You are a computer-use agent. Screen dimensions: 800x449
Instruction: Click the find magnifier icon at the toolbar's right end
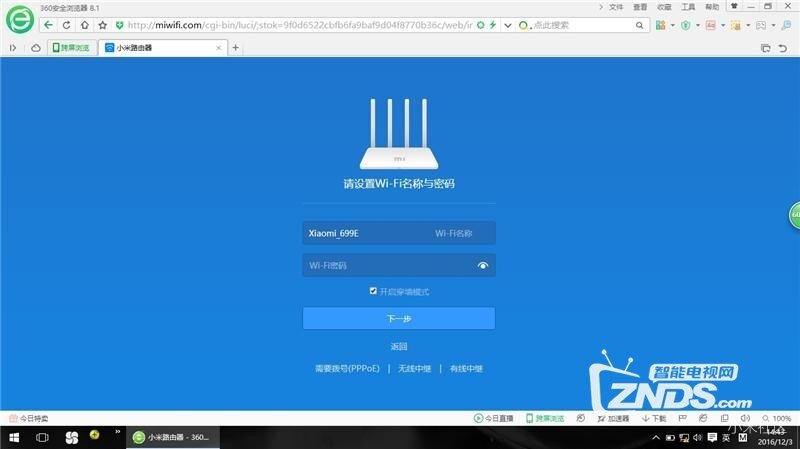pyautogui.click(x=787, y=25)
